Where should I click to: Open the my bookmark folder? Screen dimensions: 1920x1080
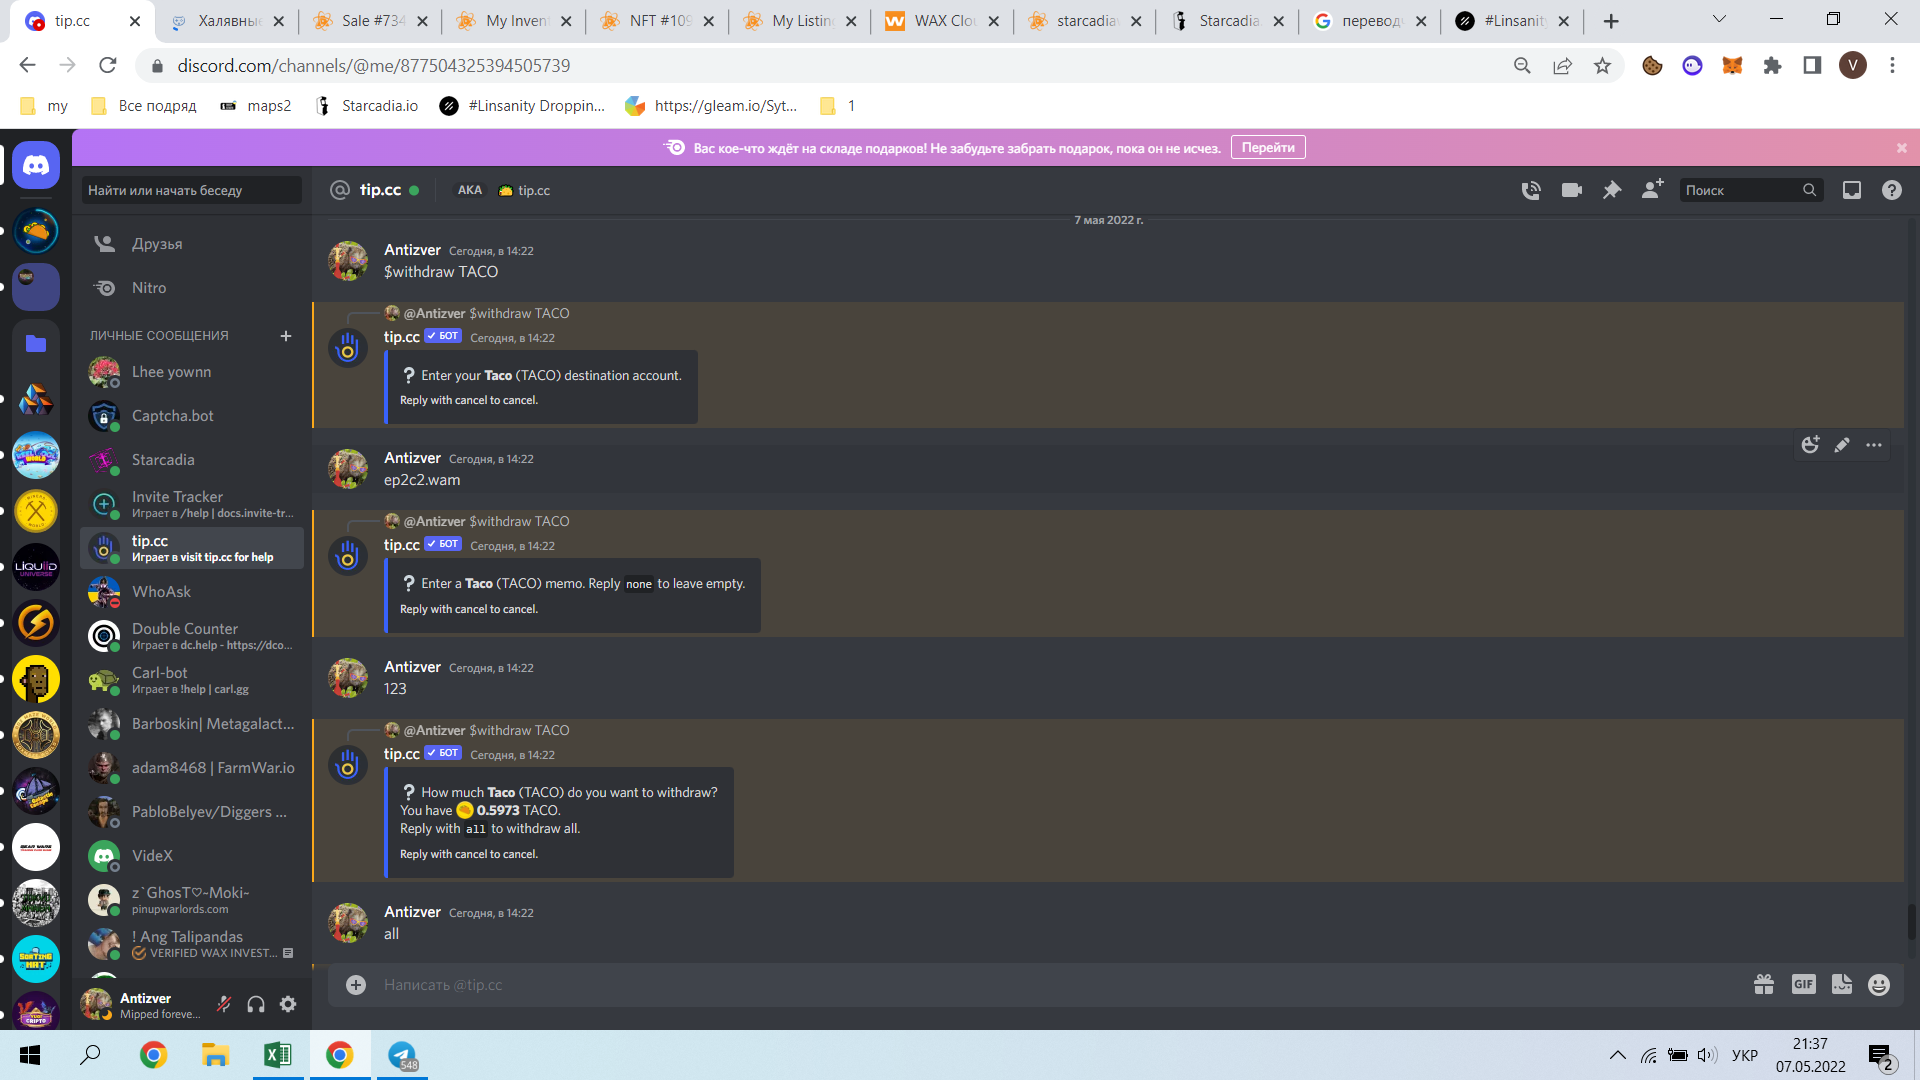click(x=44, y=106)
